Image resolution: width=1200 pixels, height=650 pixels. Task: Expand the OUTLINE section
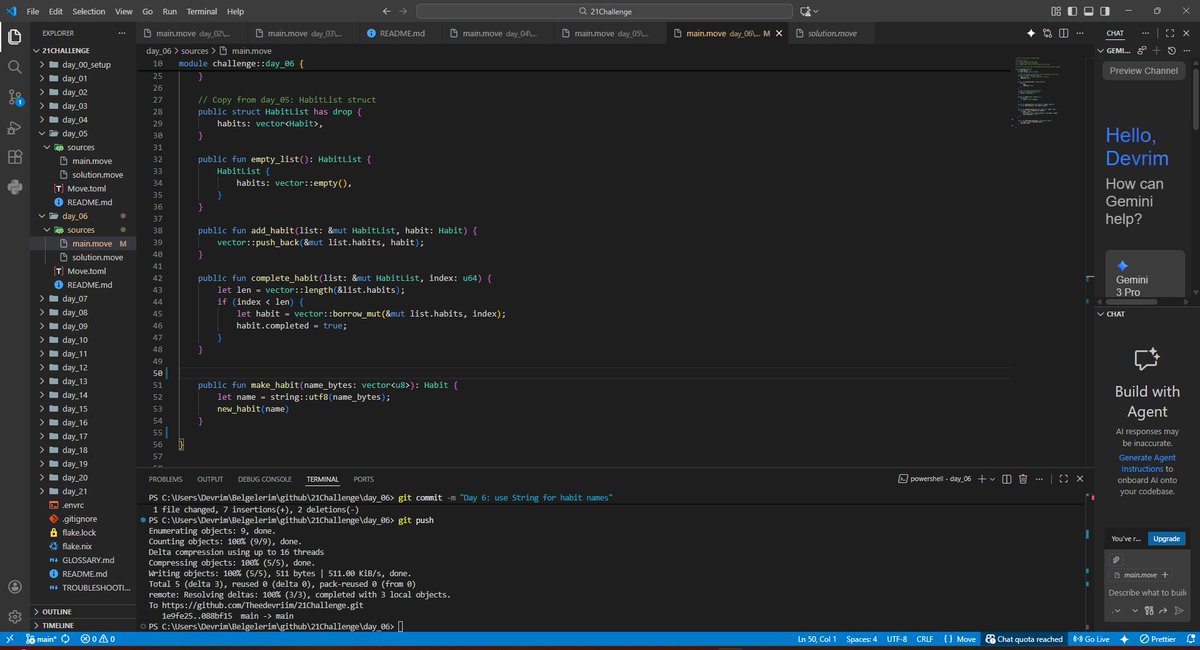coord(82,611)
